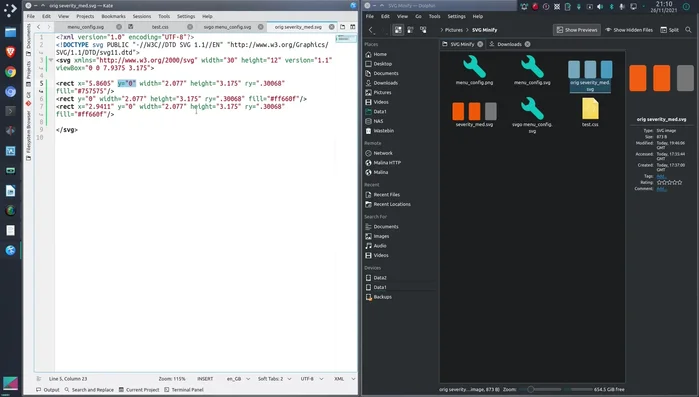This screenshot has height=397, width=699.
Task: Click Add comment link in info panel
Action: [661, 188]
